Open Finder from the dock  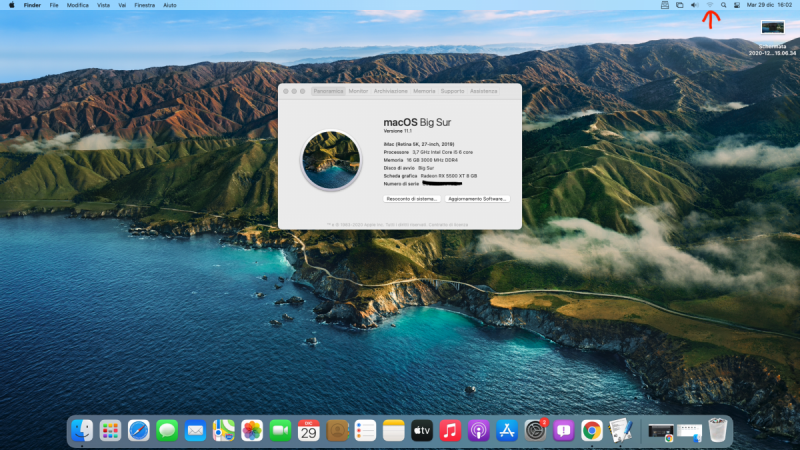(x=82, y=431)
